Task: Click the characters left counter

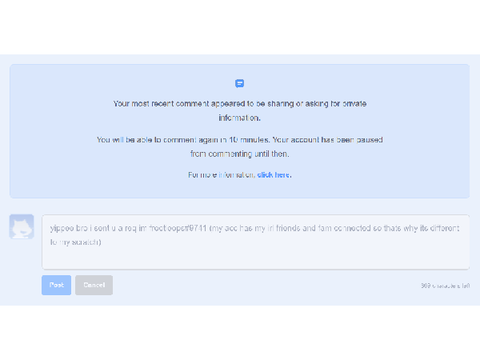Action: pos(445,286)
